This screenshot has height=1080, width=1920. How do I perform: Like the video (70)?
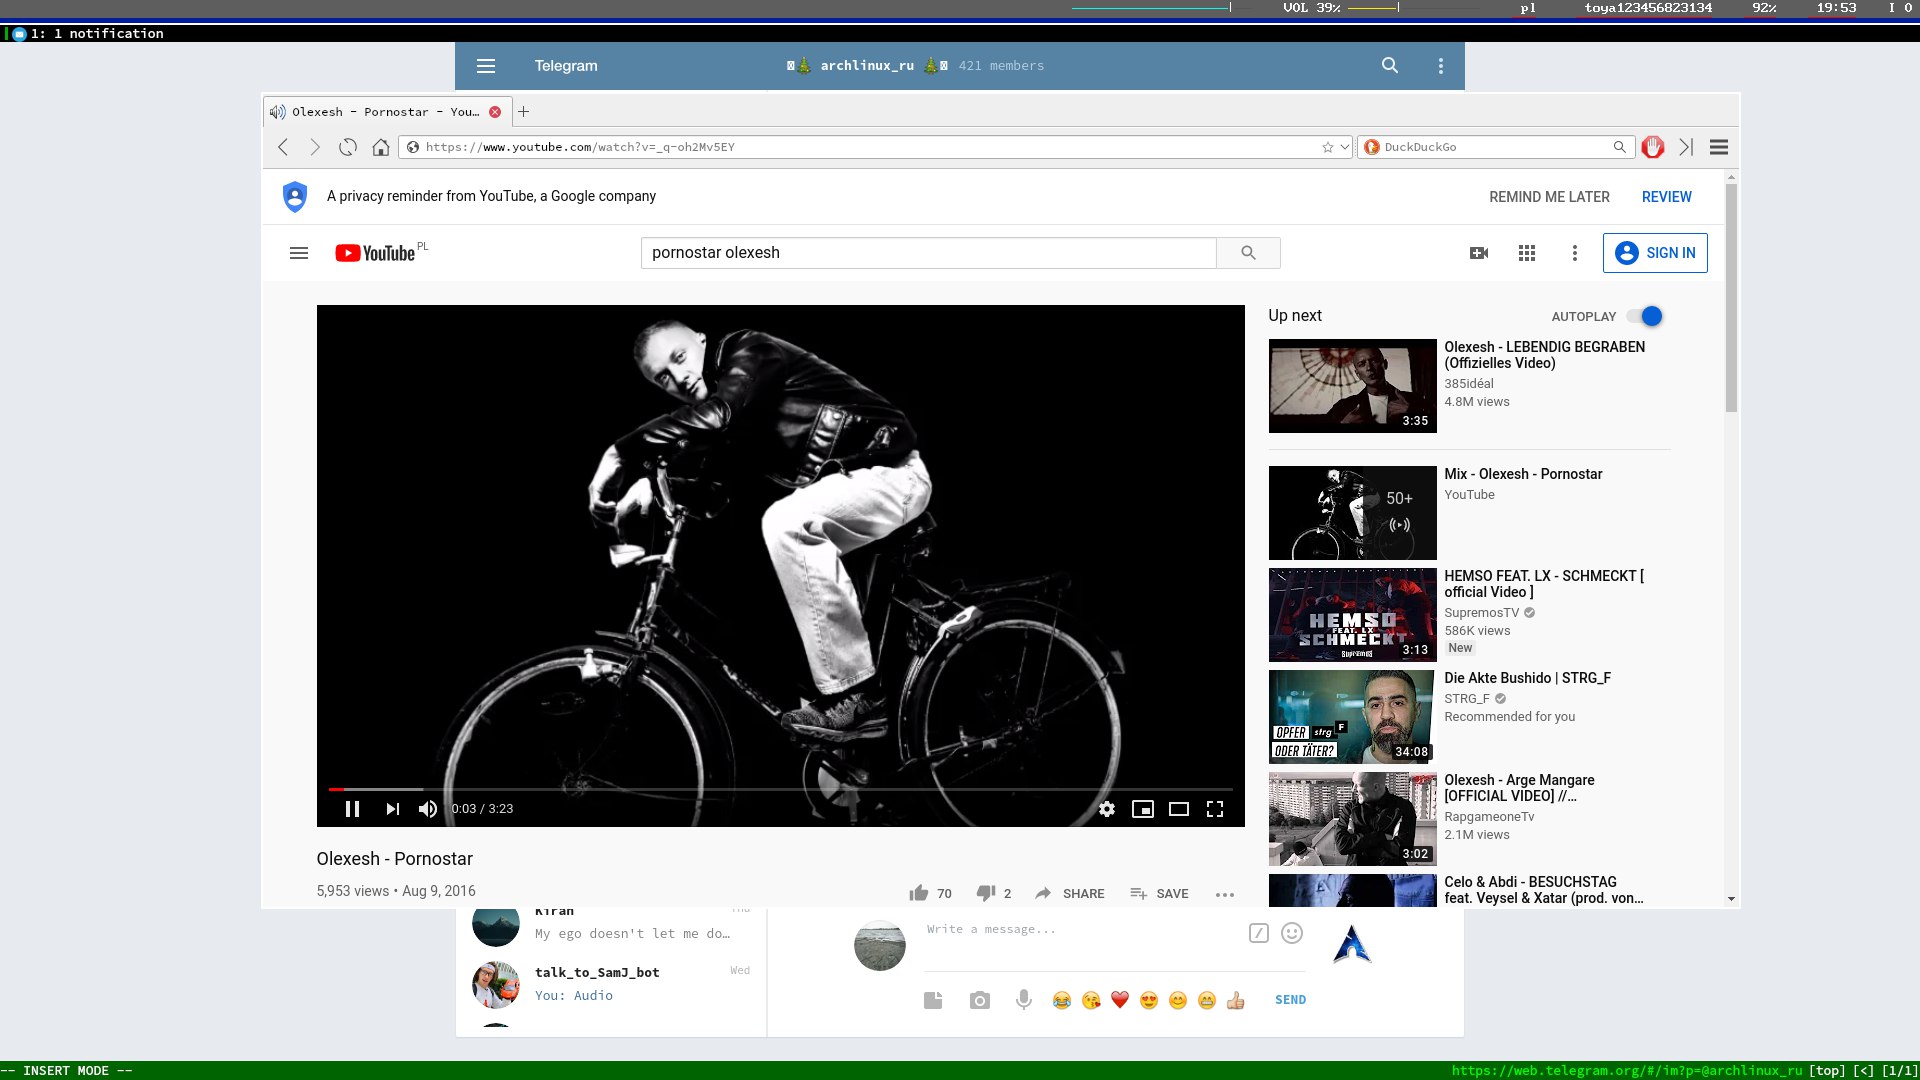[x=930, y=893]
